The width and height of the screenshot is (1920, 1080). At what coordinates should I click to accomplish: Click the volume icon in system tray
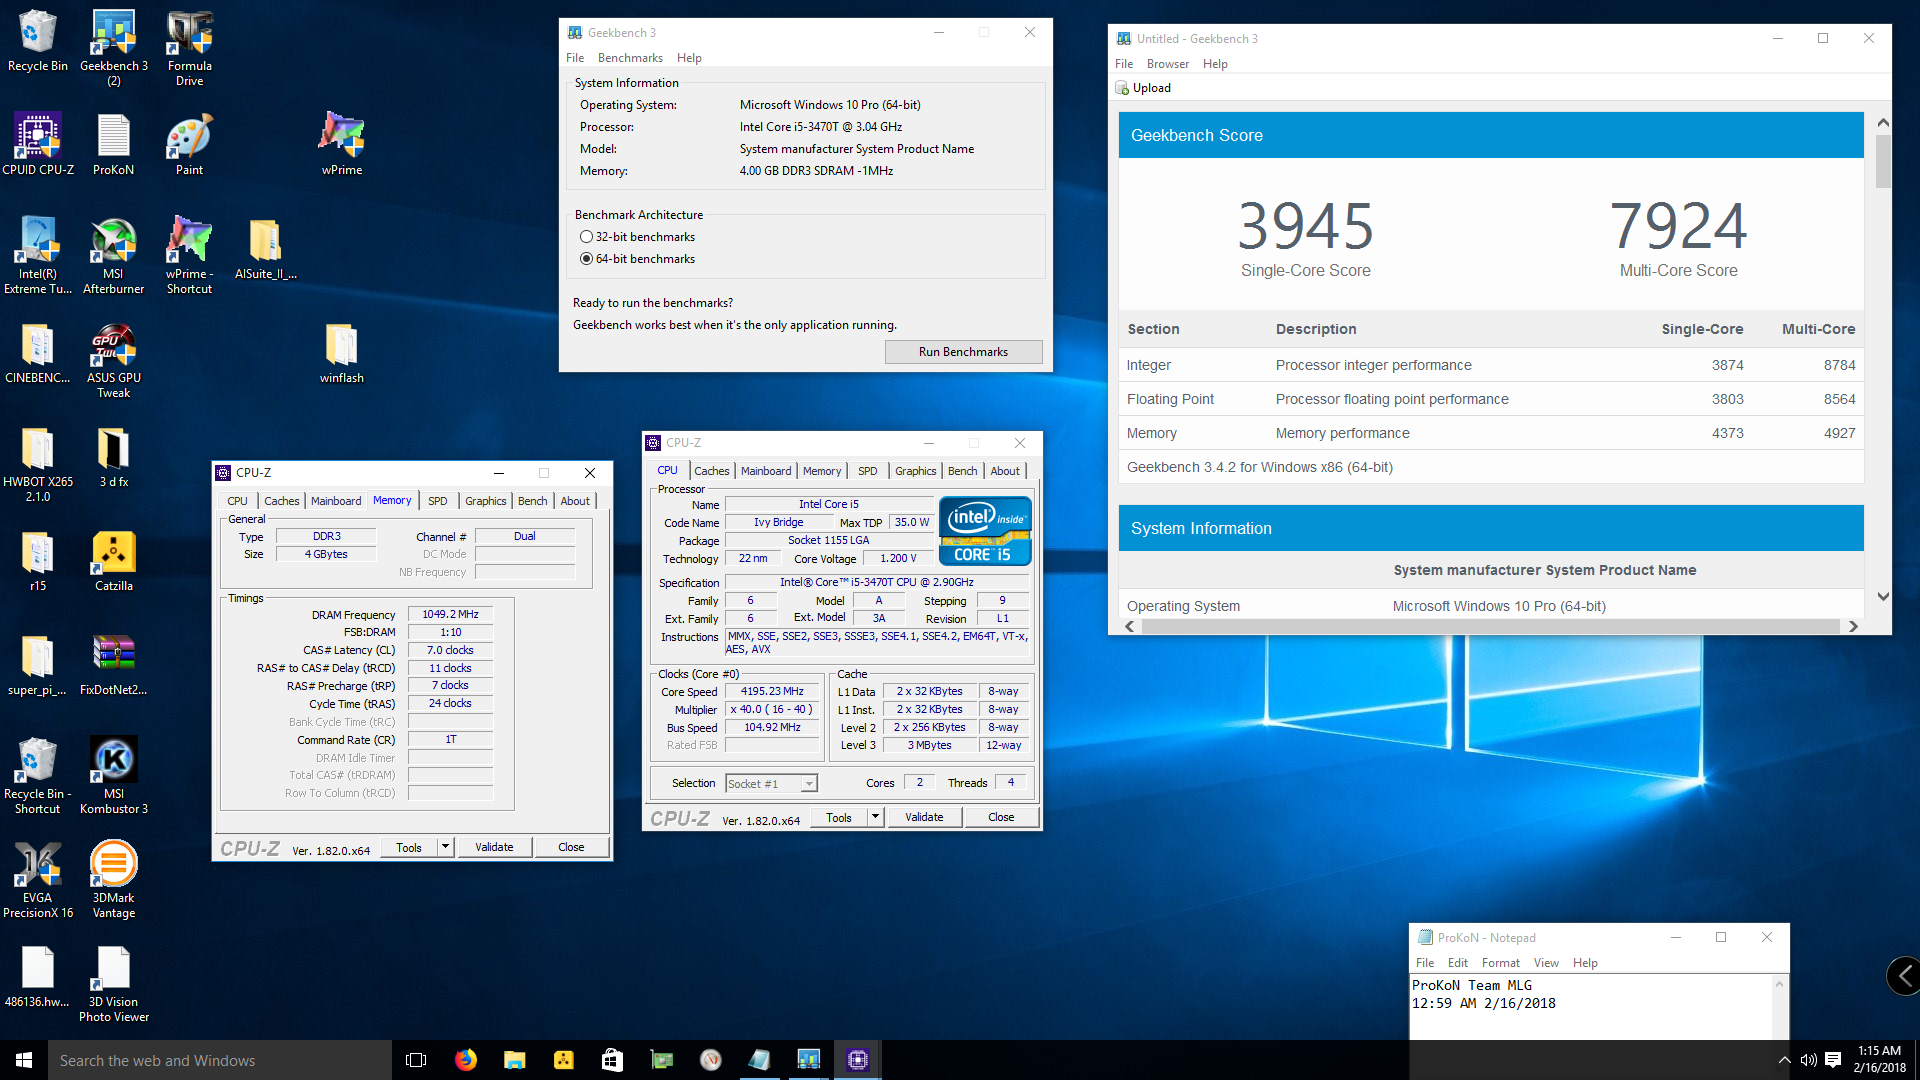[1808, 1060]
